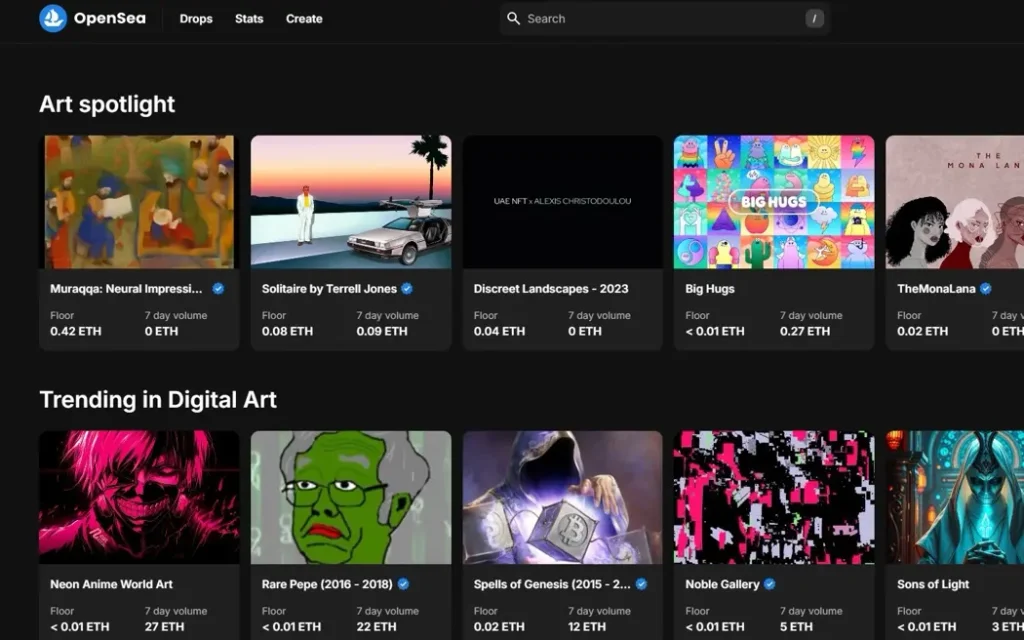Click verified checkmark beside Rare Pepe (2016 - 2018)
Image resolution: width=1024 pixels, height=640 pixels.
(404, 584)
